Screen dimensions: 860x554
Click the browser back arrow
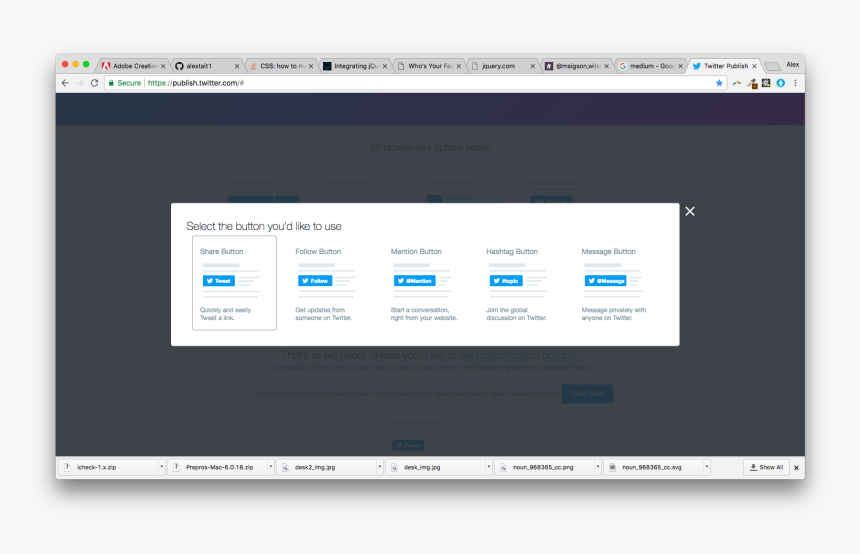click(65, 83)
